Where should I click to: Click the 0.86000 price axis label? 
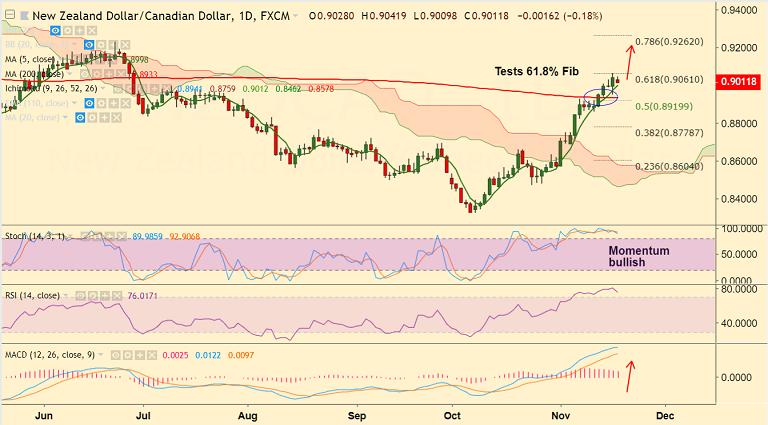[x=741, y=161]
